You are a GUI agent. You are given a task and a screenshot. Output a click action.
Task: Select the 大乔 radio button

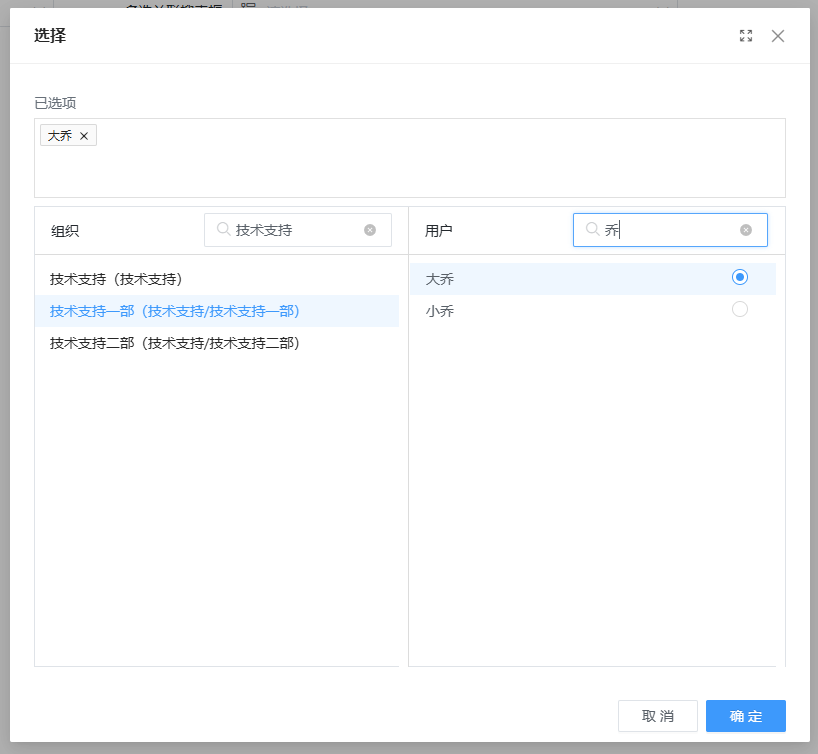740,277
